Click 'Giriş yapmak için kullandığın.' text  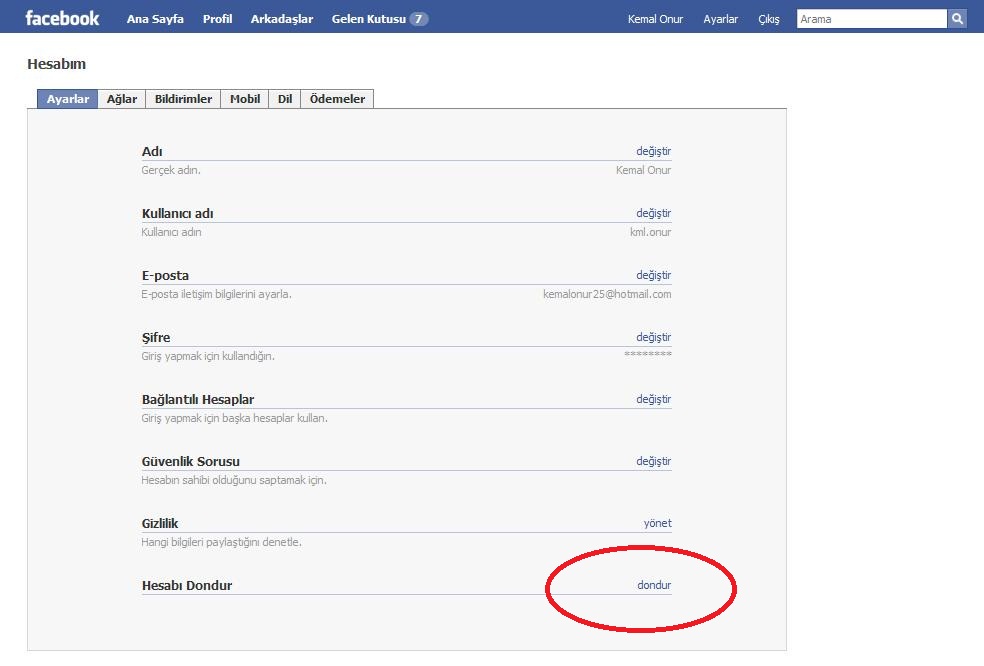(x=208, y=356)
